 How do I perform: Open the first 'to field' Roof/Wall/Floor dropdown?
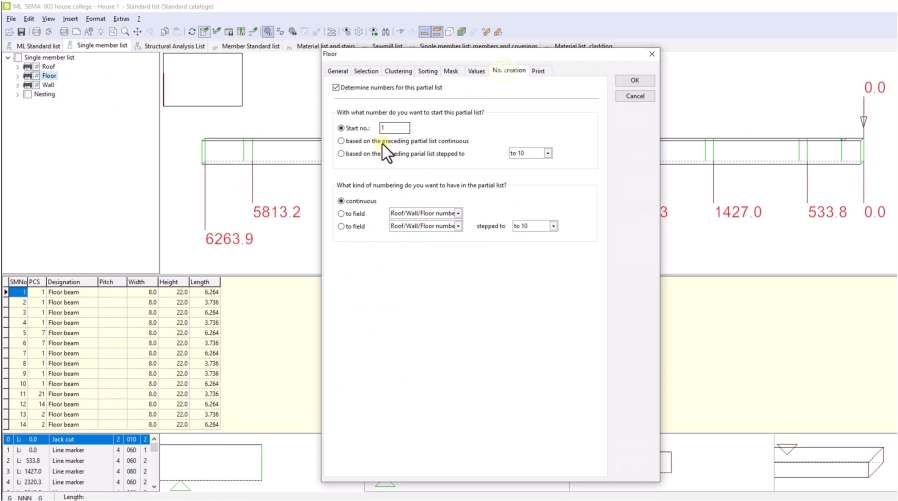pos(458,213)
